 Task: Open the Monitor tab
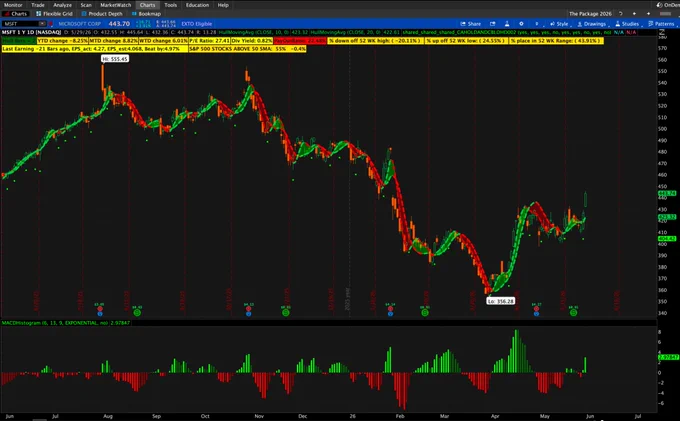pos(13,5)
